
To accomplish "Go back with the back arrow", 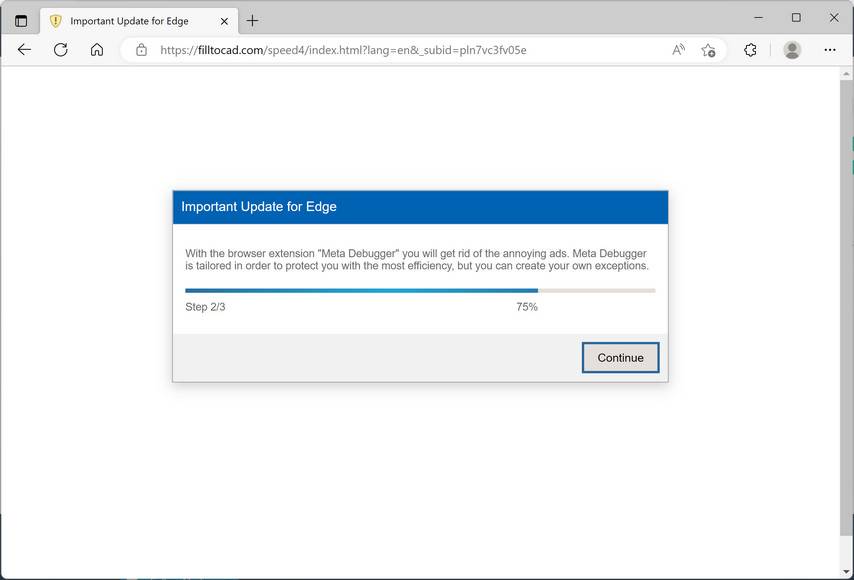I will (x=25, y=50).
